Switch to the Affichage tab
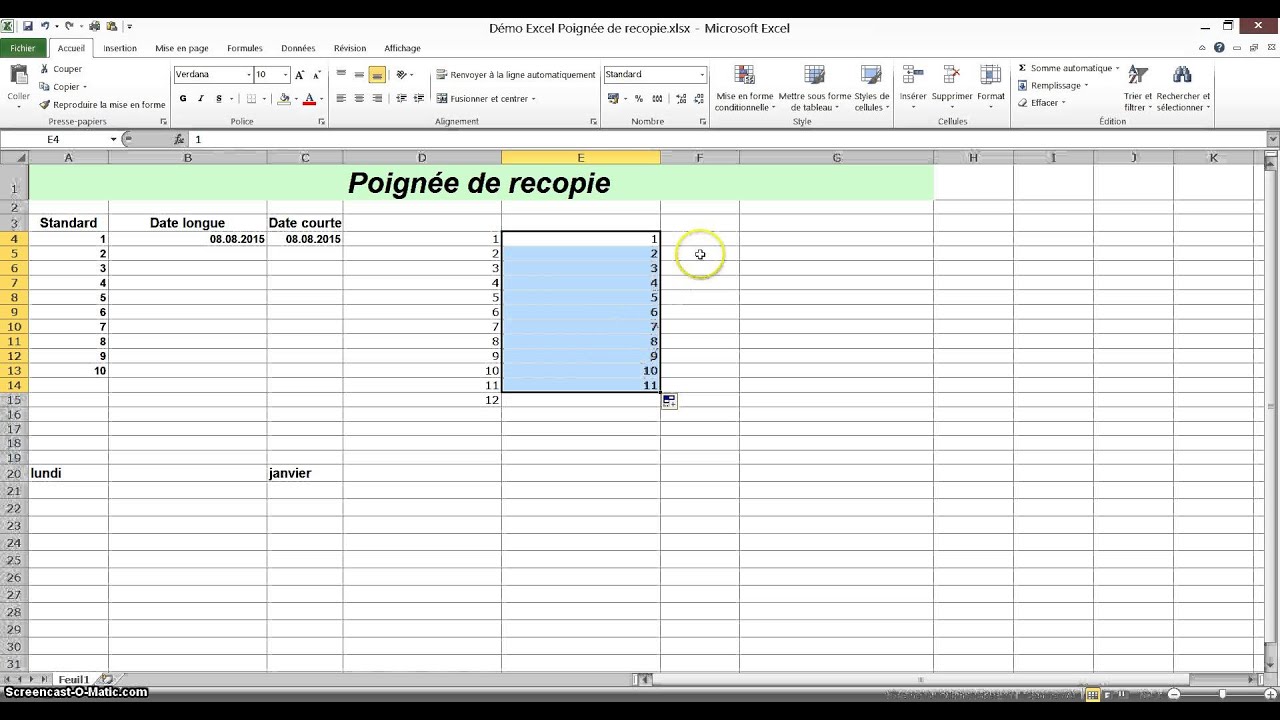 coord(402,48)
